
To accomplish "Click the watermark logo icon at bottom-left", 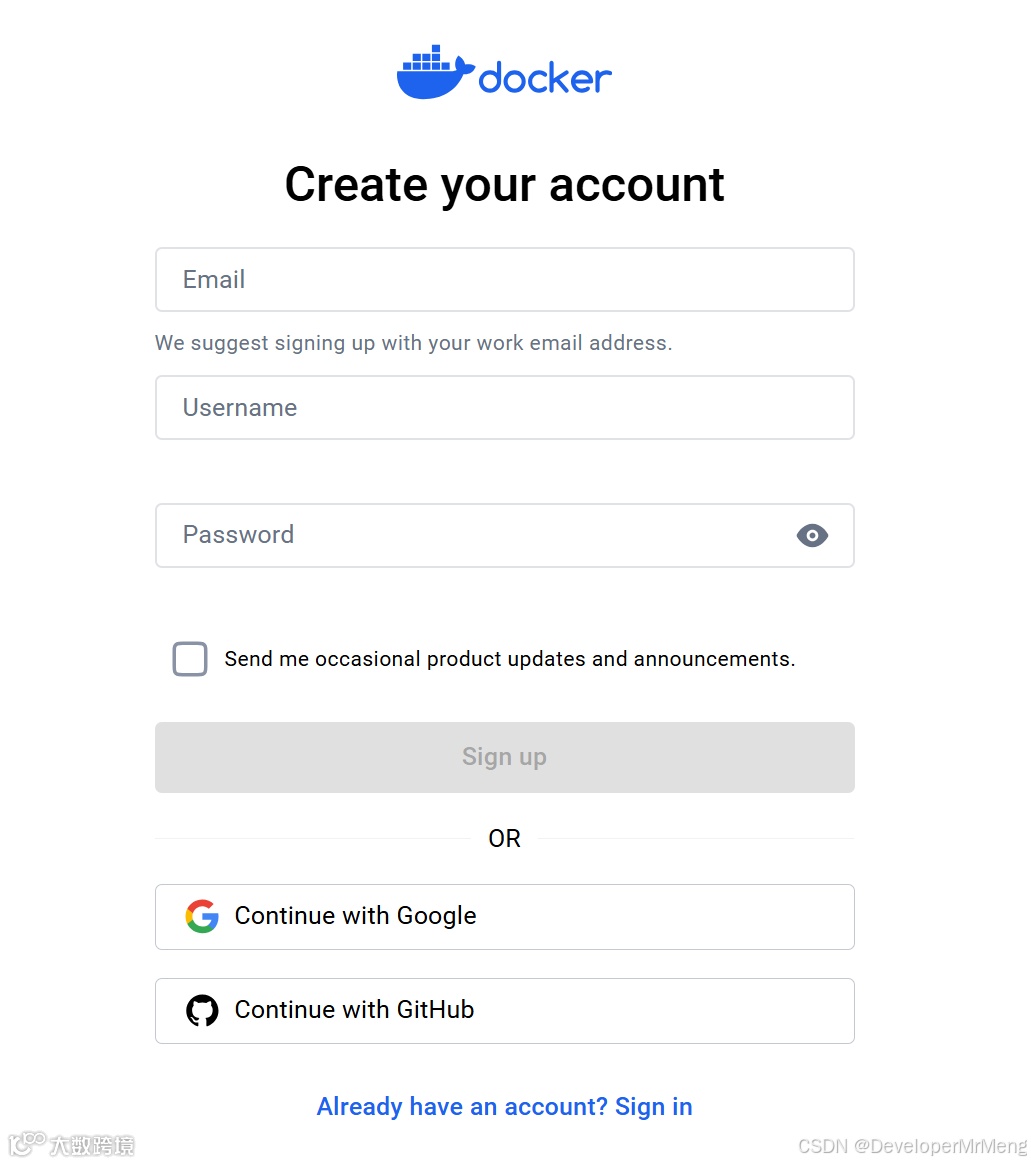I will coord(27,1144).
